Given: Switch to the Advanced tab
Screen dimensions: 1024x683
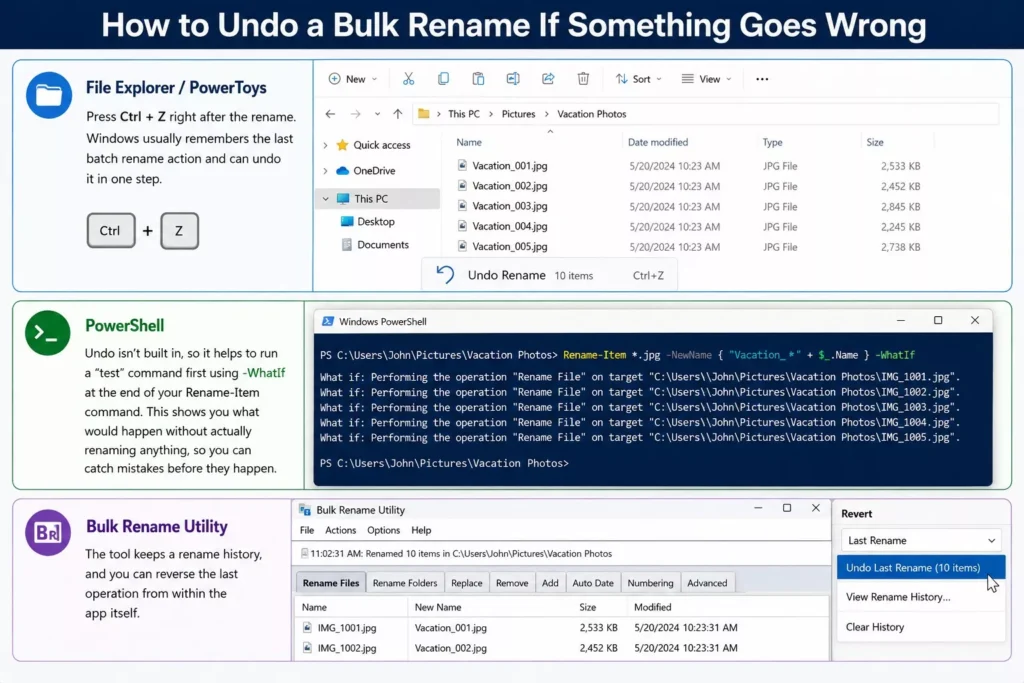Looking at the screenshot, I should (x=707, y=582).
